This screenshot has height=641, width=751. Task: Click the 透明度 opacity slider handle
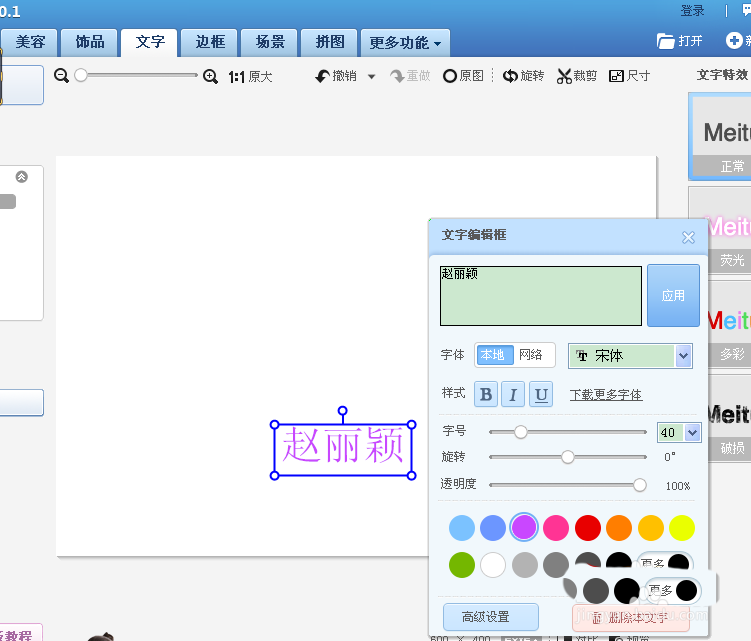click(x=639, y=485)
